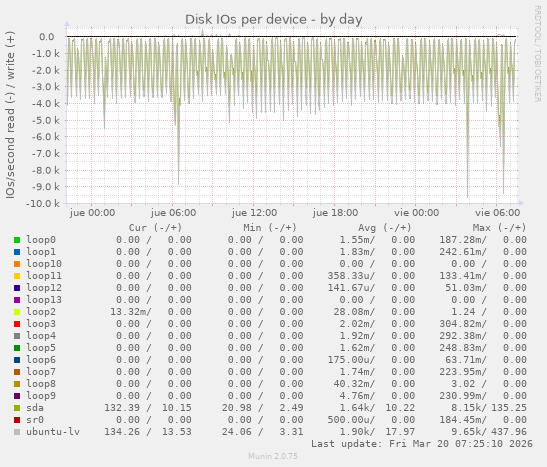The image size is (547, 467).
Task: Click the loop0 green legend swatch
Action: 17,240
